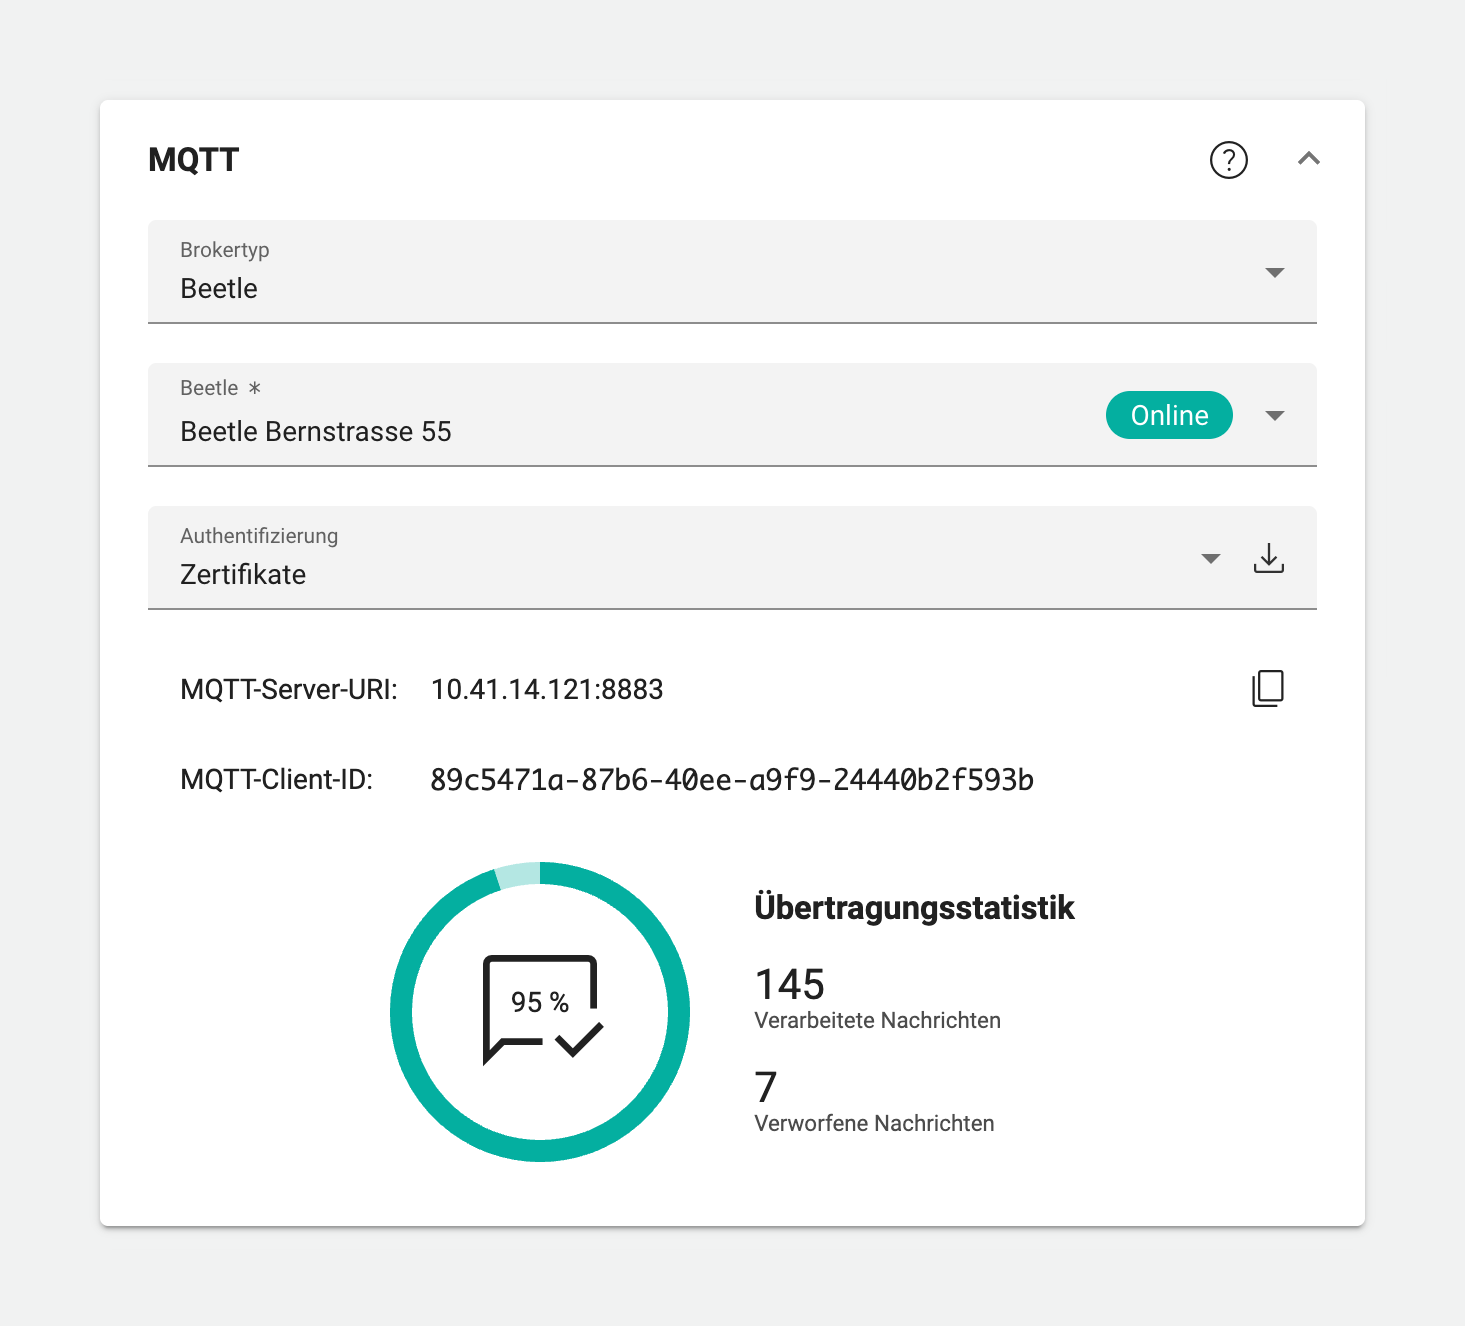Click the MQTT section heading
The height and width of the screenshot is (1326, 1465).
[x=193, y=159]
